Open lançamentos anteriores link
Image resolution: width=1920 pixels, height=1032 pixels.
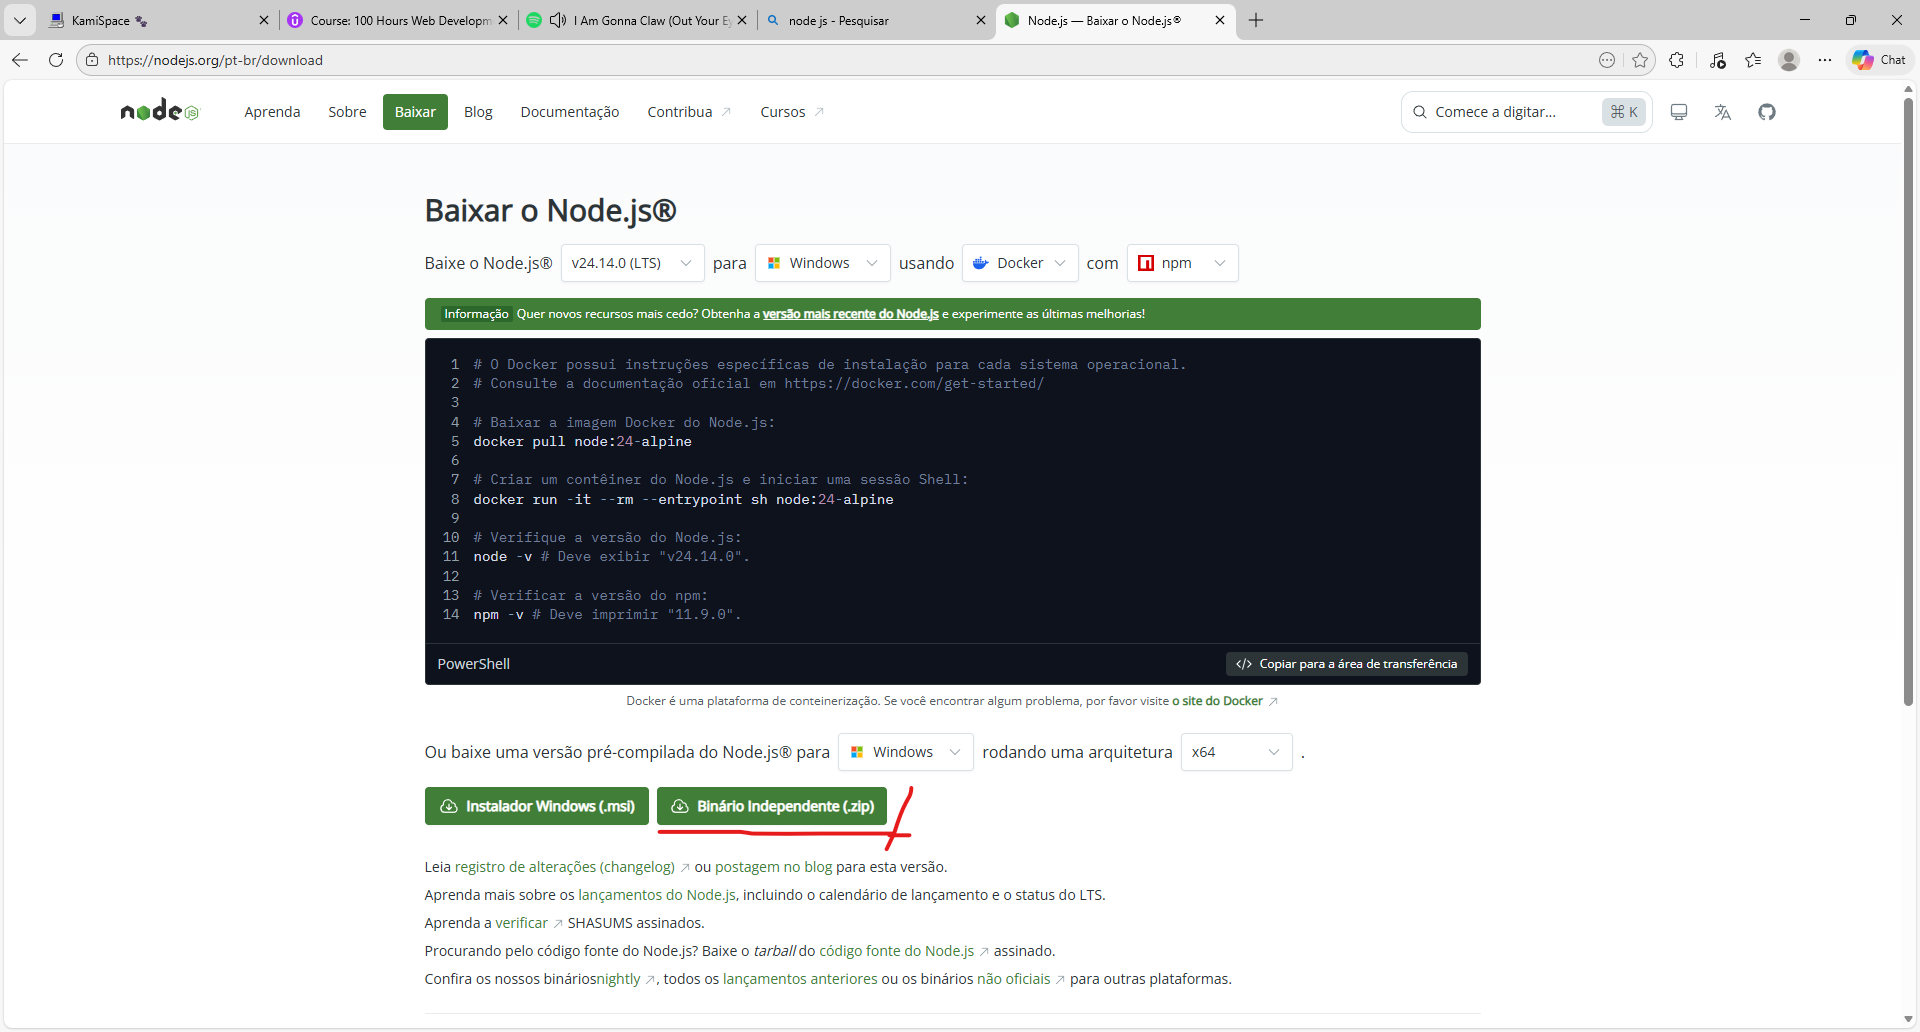coord(800,979)
